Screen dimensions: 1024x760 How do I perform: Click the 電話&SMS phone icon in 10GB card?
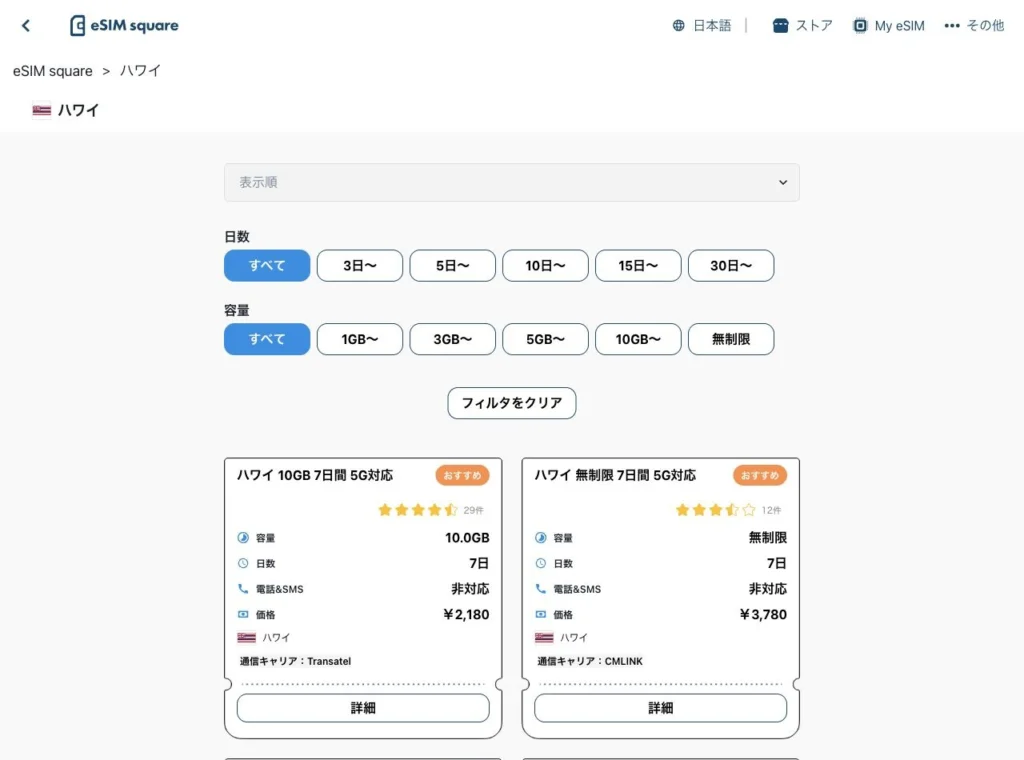tap(243, 588)
